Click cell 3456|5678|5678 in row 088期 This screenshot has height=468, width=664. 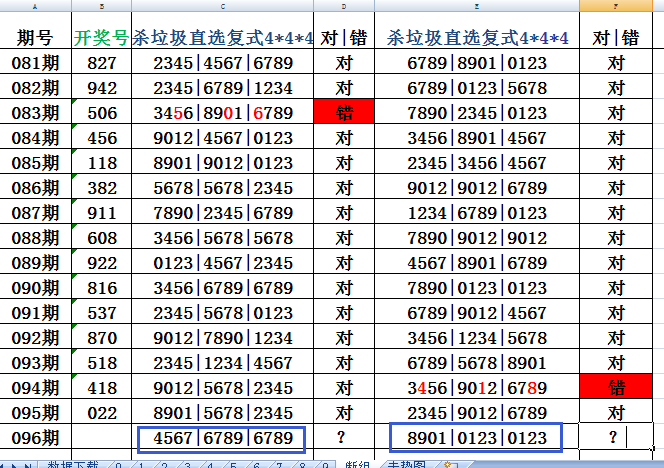tap(223, 238)
